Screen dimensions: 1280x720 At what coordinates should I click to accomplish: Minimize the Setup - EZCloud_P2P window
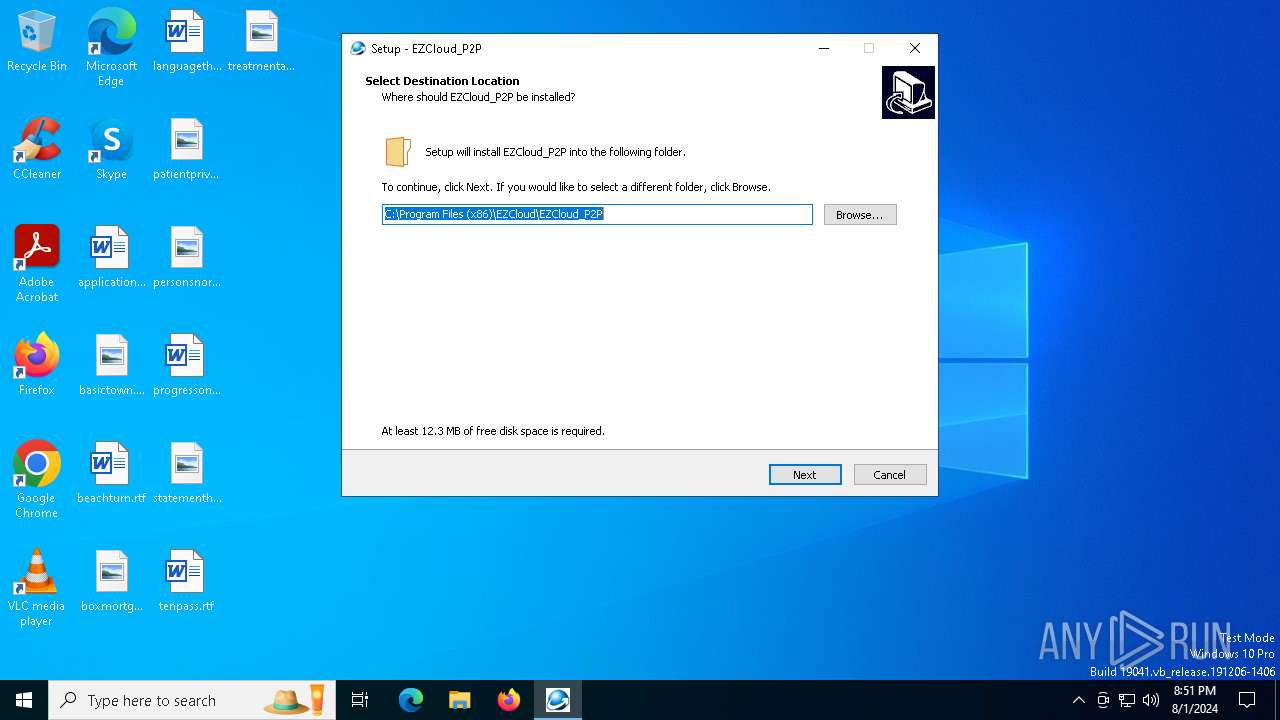tap(824, 48)
